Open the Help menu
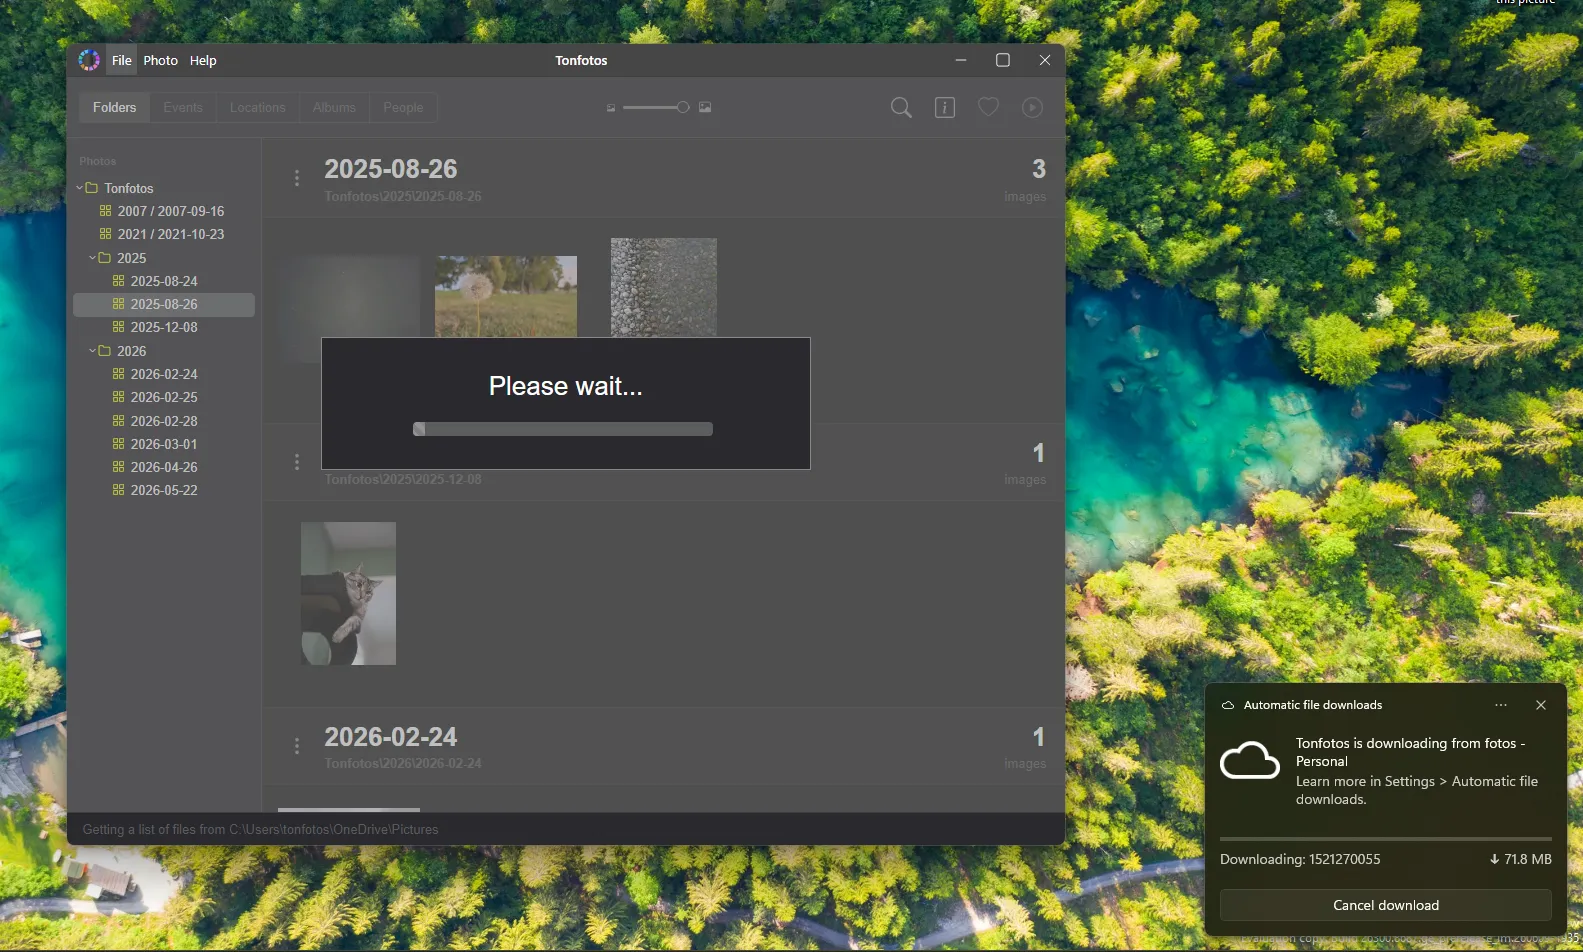Viewport: 1583px width, 952px height. click(x=203, y=60)
